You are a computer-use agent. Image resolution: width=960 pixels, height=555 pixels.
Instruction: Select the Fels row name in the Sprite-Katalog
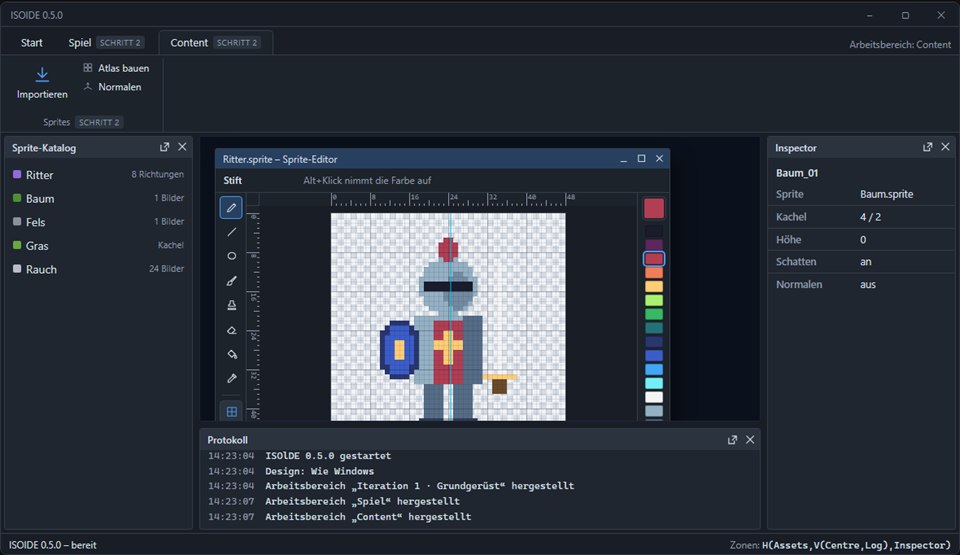click(36, 222)
